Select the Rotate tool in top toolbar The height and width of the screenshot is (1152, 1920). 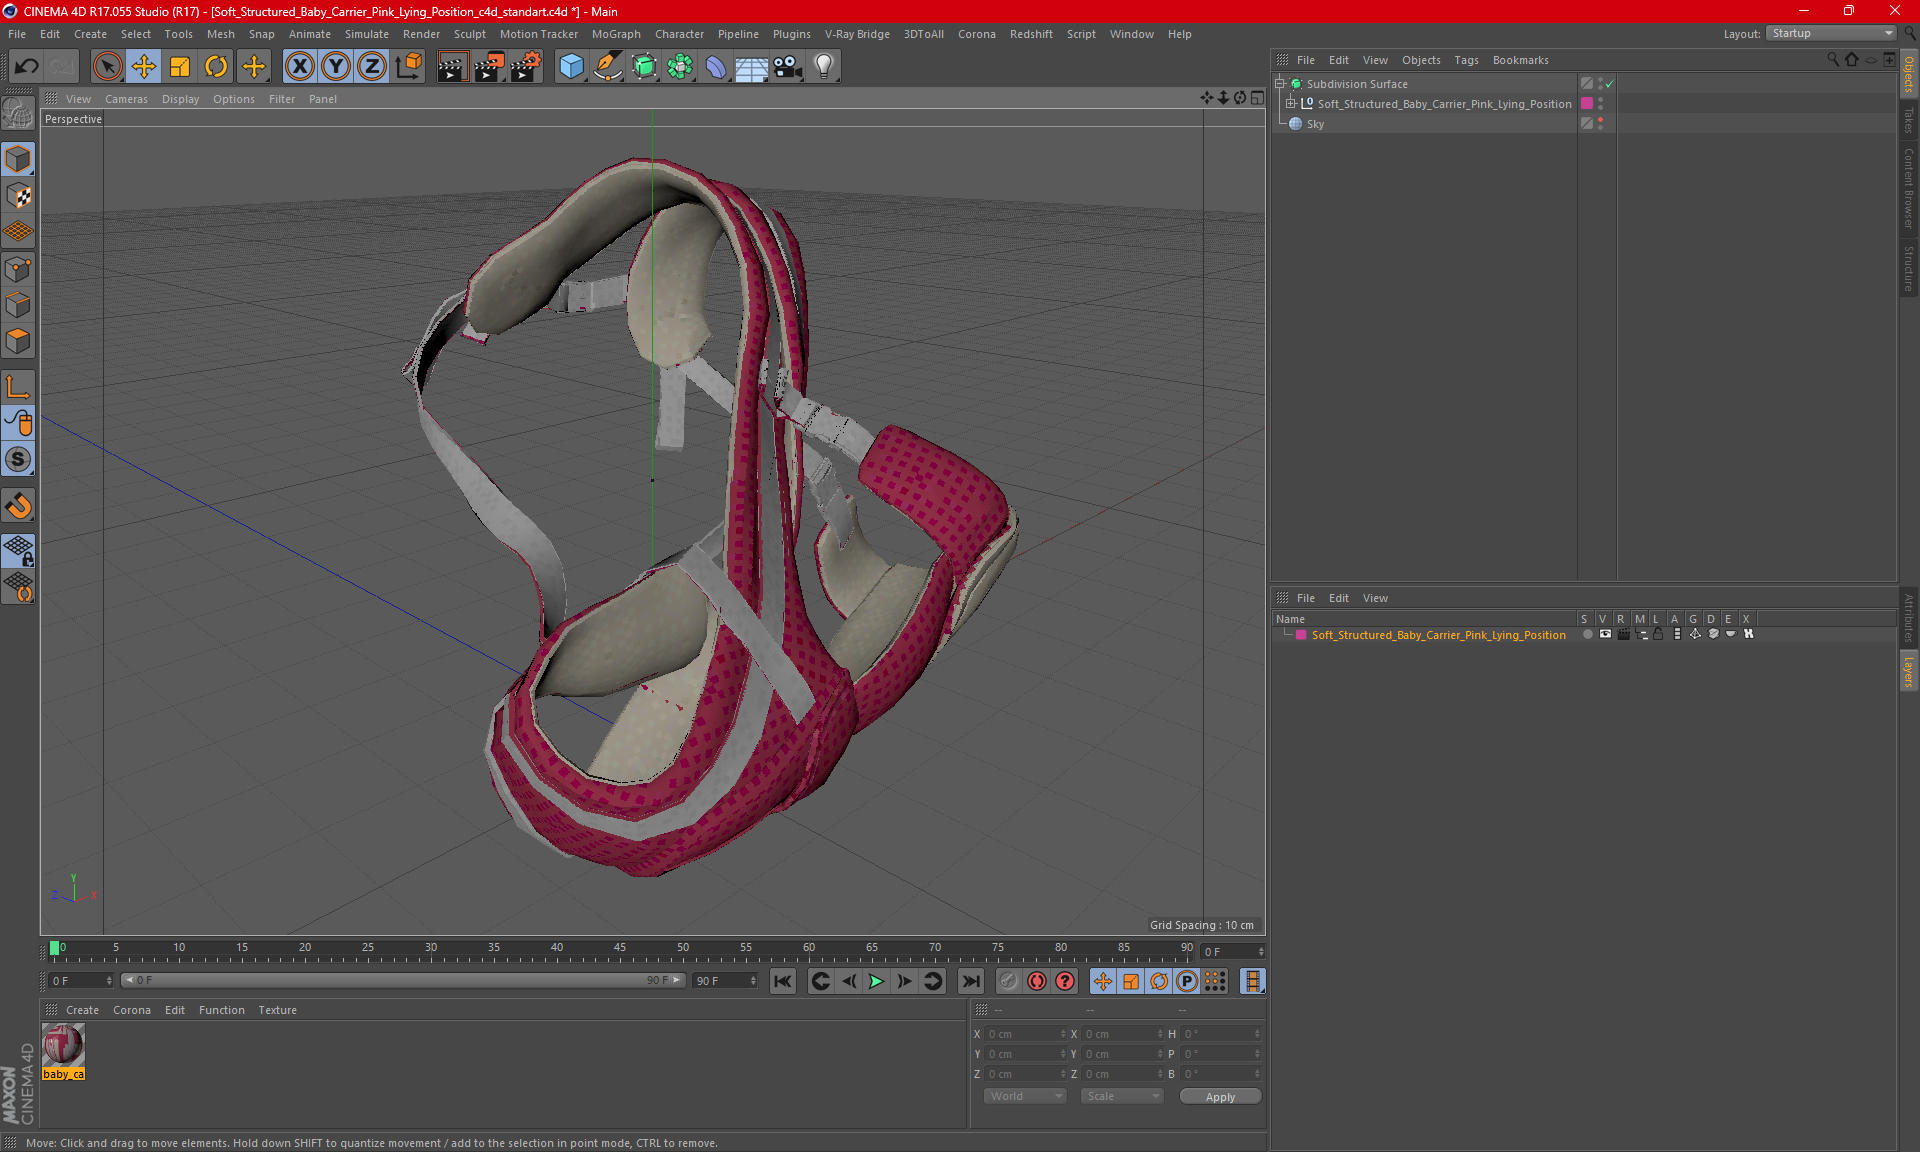tap(216, 67)
